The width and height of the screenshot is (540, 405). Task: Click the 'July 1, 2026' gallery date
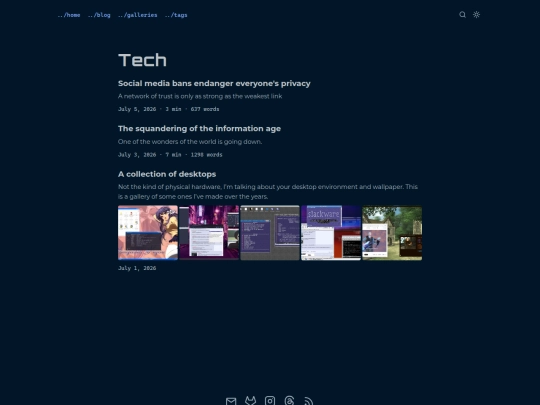coord(137,268)
